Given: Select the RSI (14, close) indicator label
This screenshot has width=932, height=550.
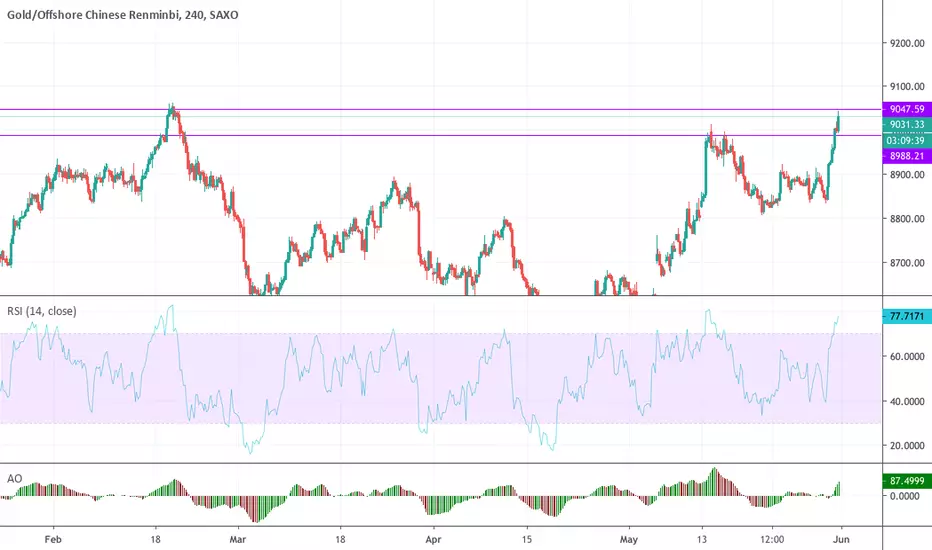Looking at the screenshot, I should pyautogui.click(x=42, y=311).
